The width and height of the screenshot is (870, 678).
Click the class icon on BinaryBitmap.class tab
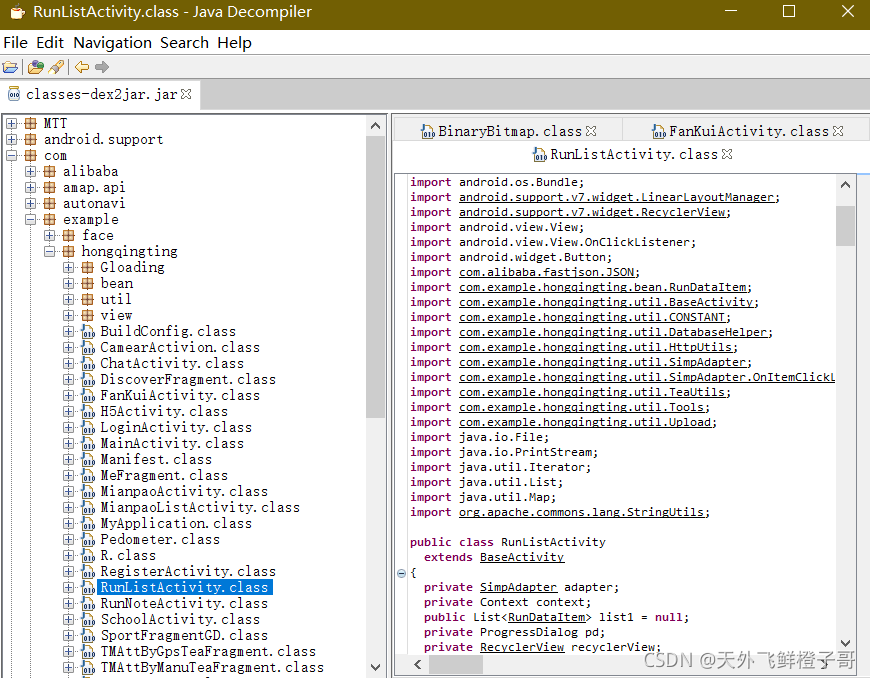[x=428, y=131]
